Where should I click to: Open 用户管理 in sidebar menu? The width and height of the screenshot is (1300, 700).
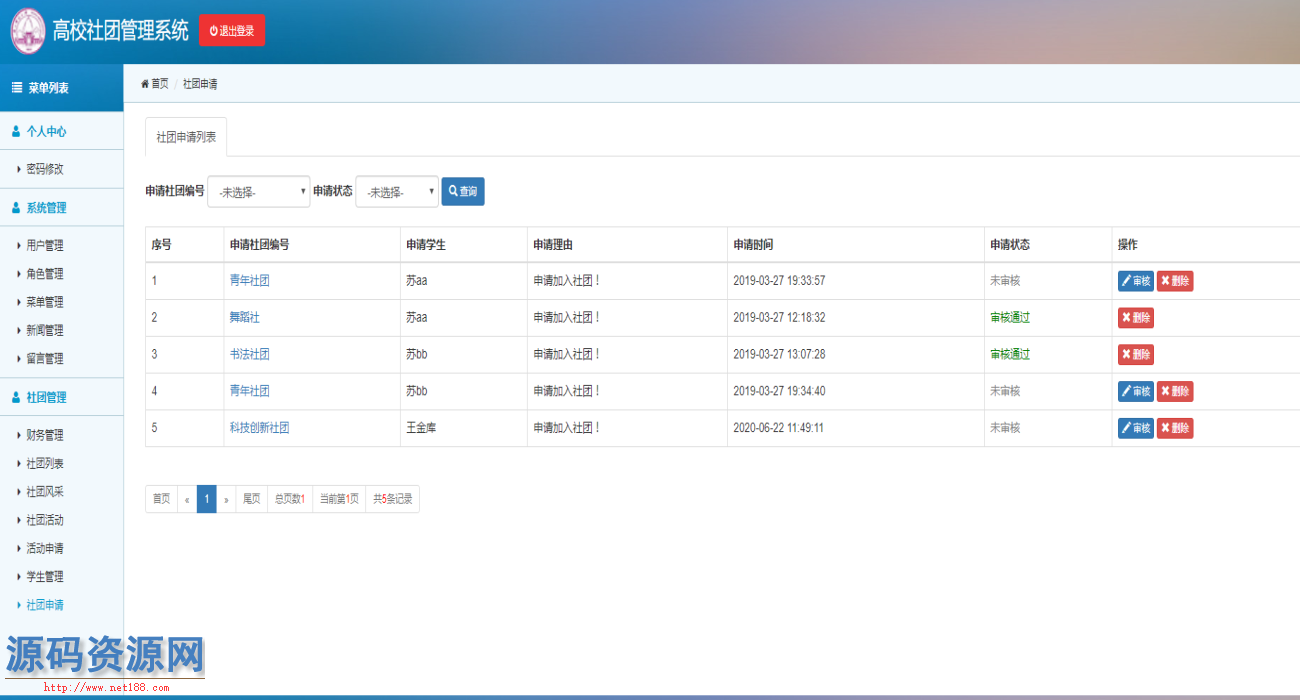45,245
